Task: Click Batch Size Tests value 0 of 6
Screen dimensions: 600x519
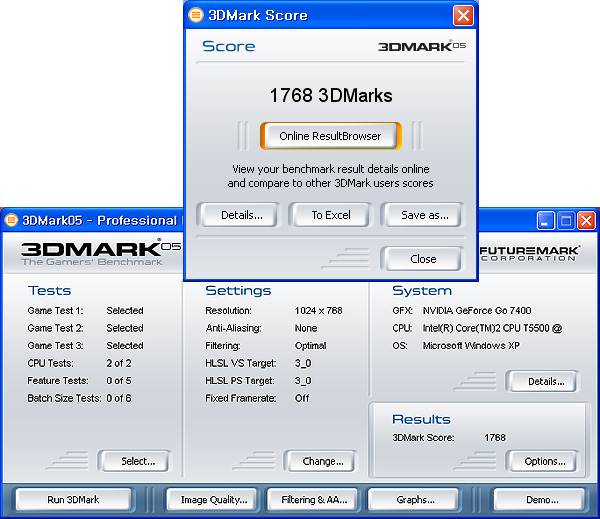Action: [x=119, y=398]
